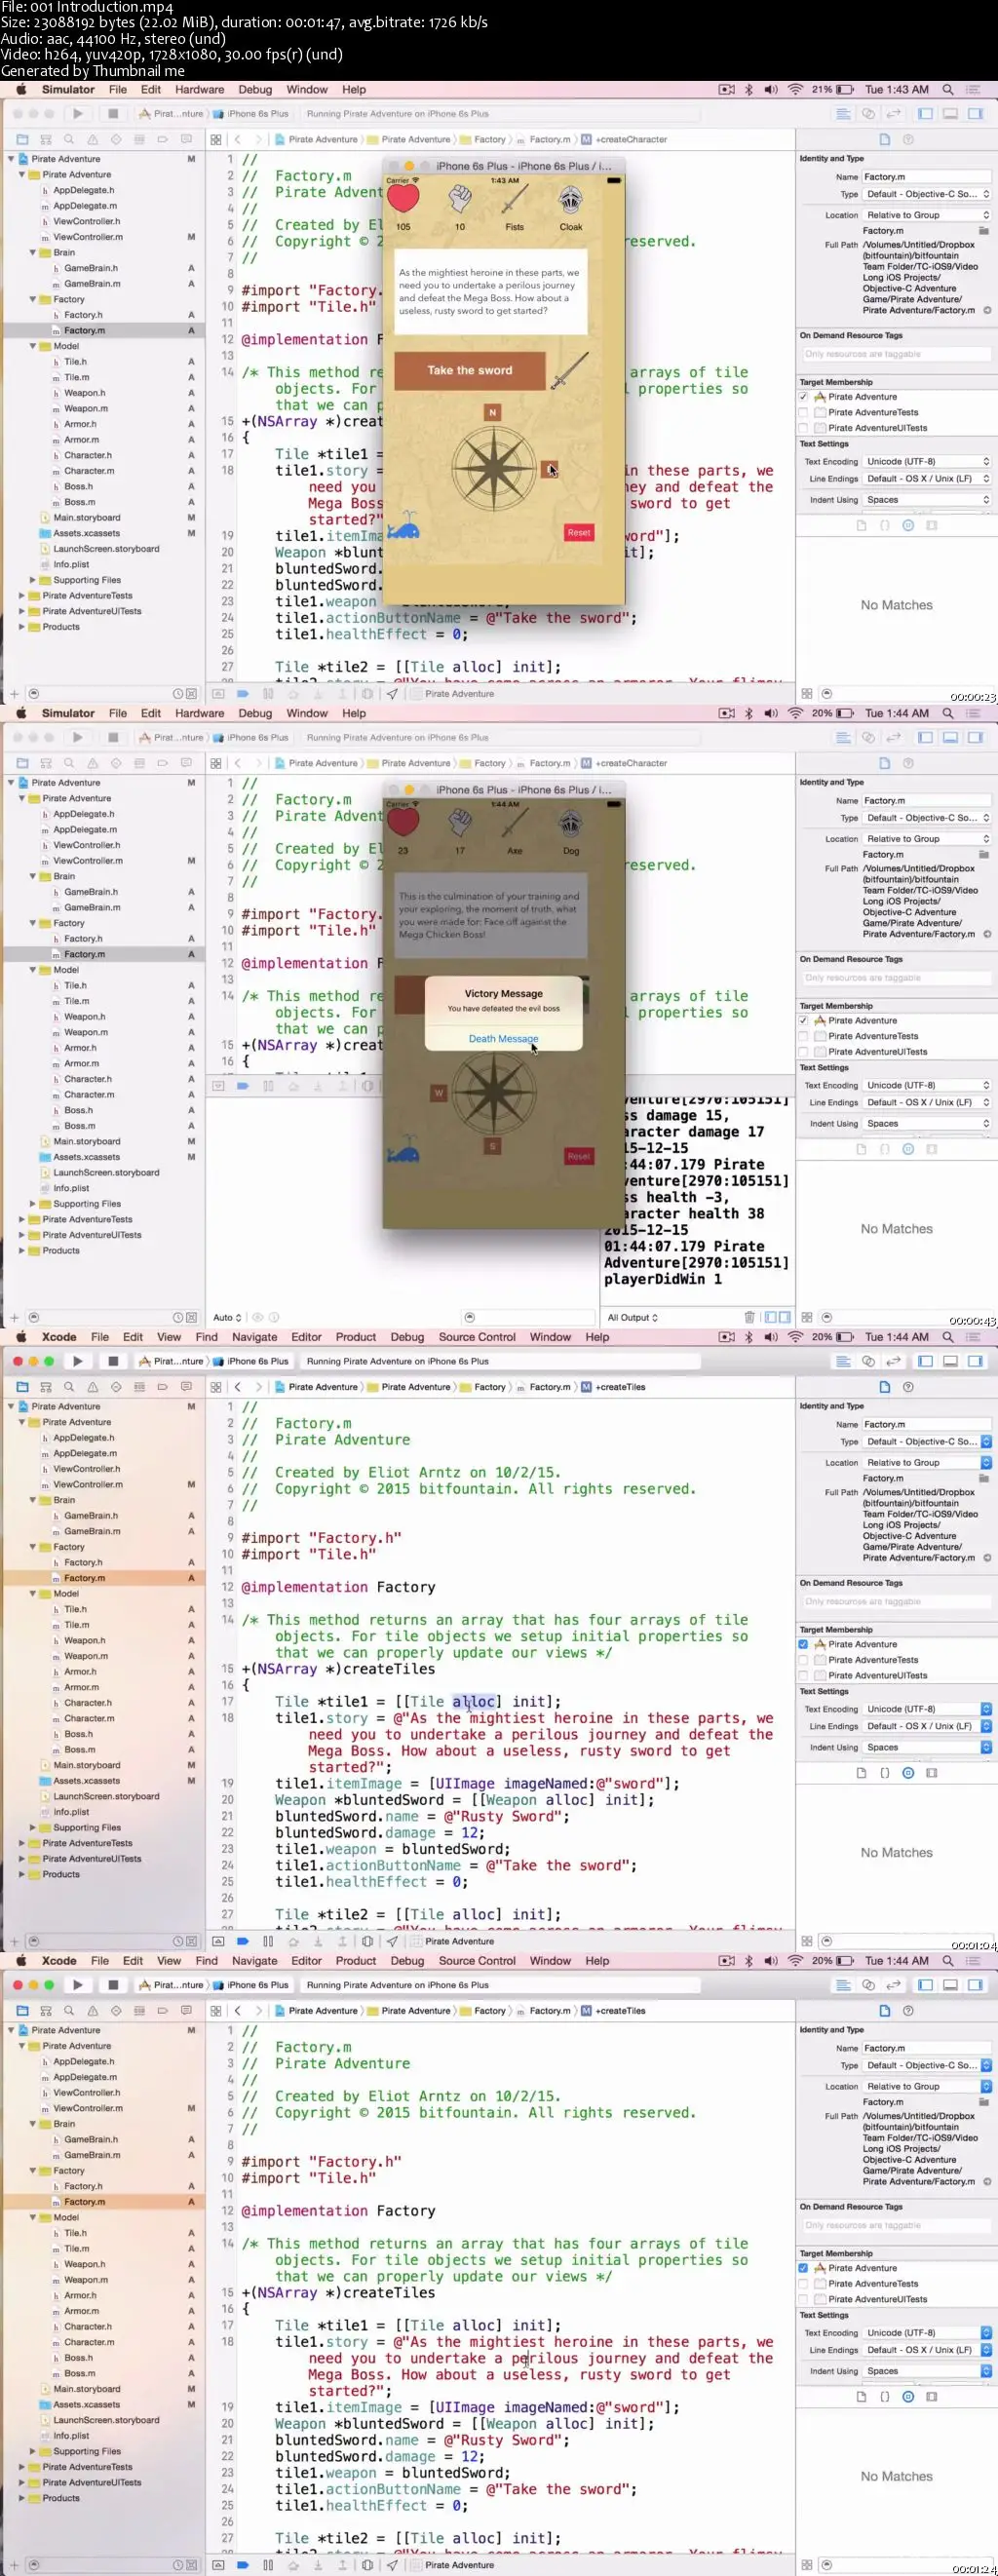The height and width of the screenshot is (2576, 998).
Task: Open the Simulator menu in the first frame
Action: click(68, 89)
